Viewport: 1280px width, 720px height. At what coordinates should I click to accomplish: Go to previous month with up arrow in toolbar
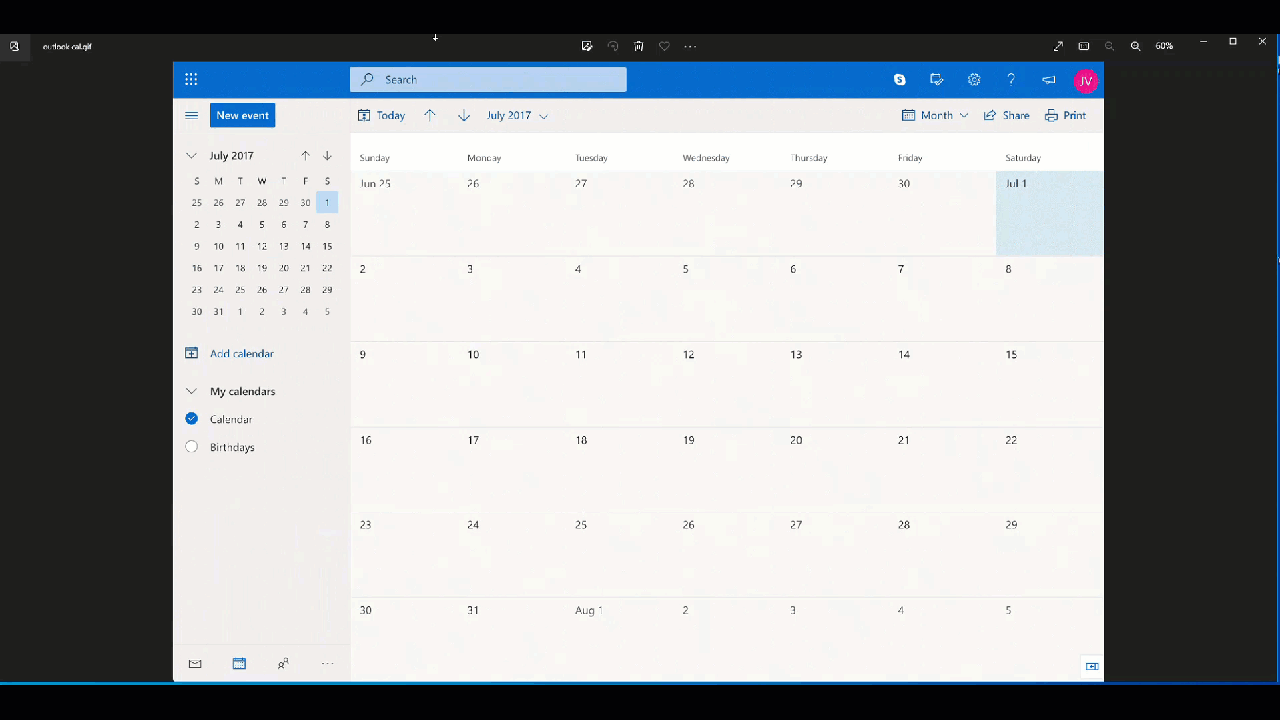(x=430, y=115)
